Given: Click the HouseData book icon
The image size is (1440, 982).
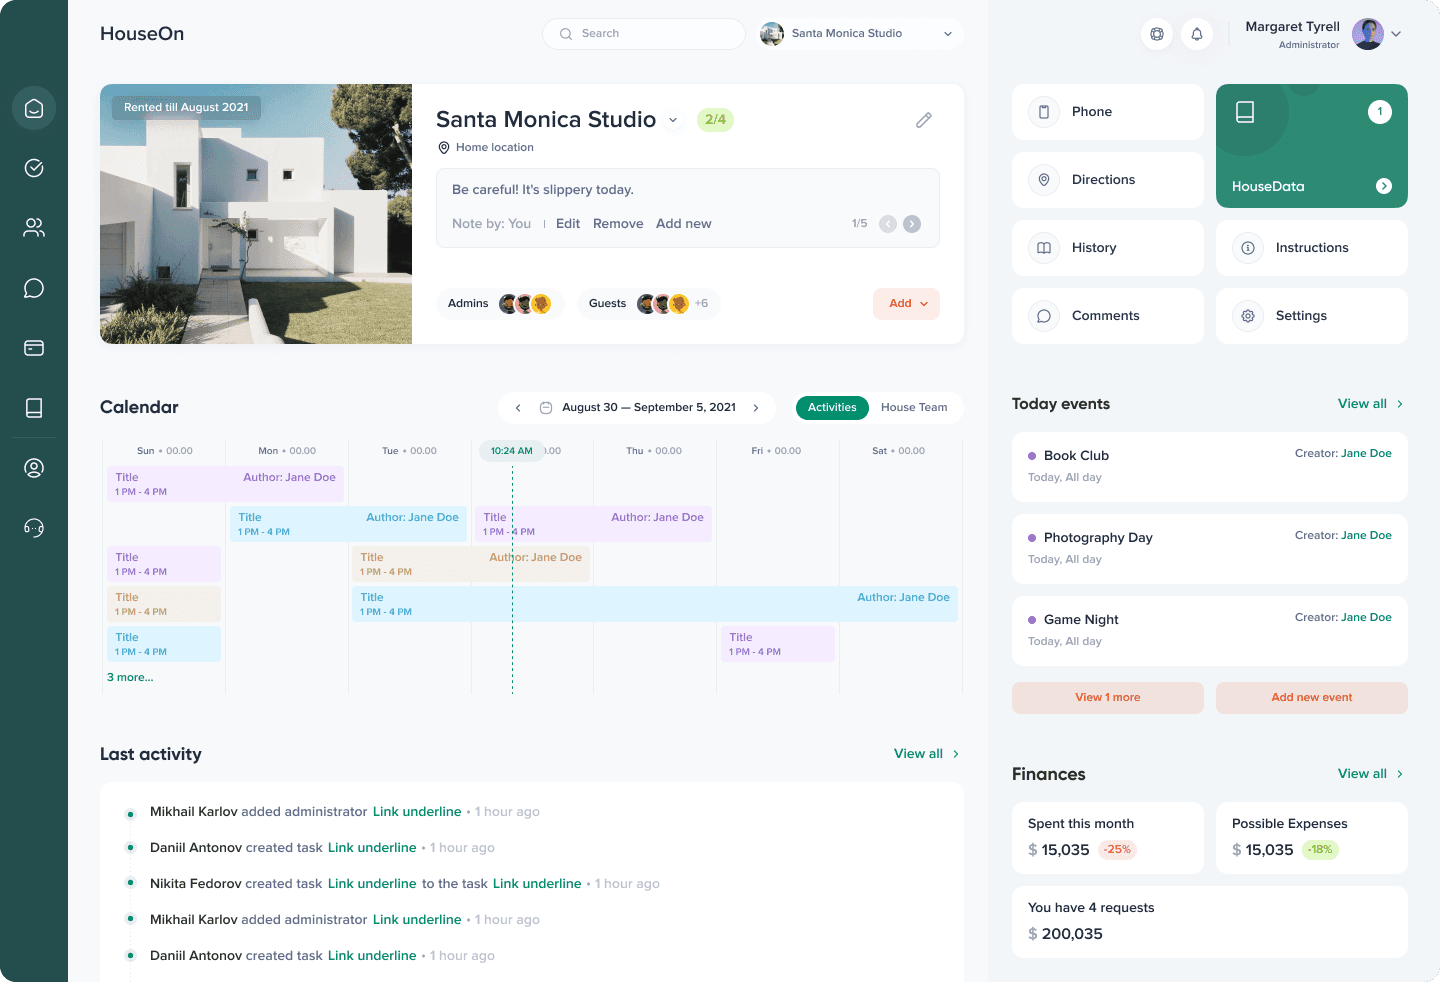Looking at the screenshot, I should coord(1245,112).
